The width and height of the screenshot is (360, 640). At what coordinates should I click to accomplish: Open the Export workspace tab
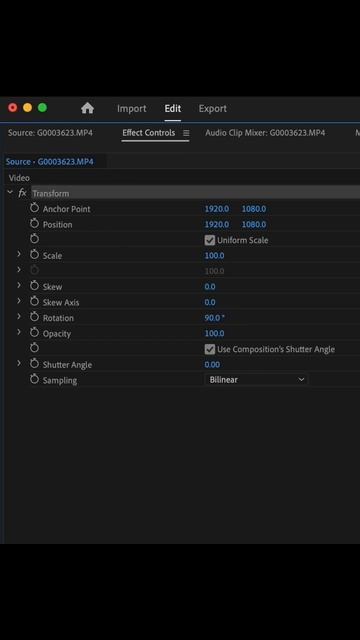[x=213, y=109]
